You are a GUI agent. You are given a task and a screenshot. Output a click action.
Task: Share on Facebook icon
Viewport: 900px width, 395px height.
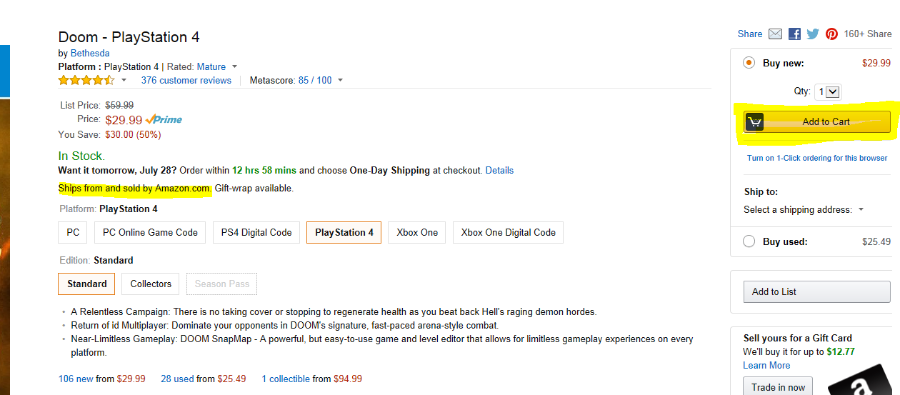click(794, 34)
